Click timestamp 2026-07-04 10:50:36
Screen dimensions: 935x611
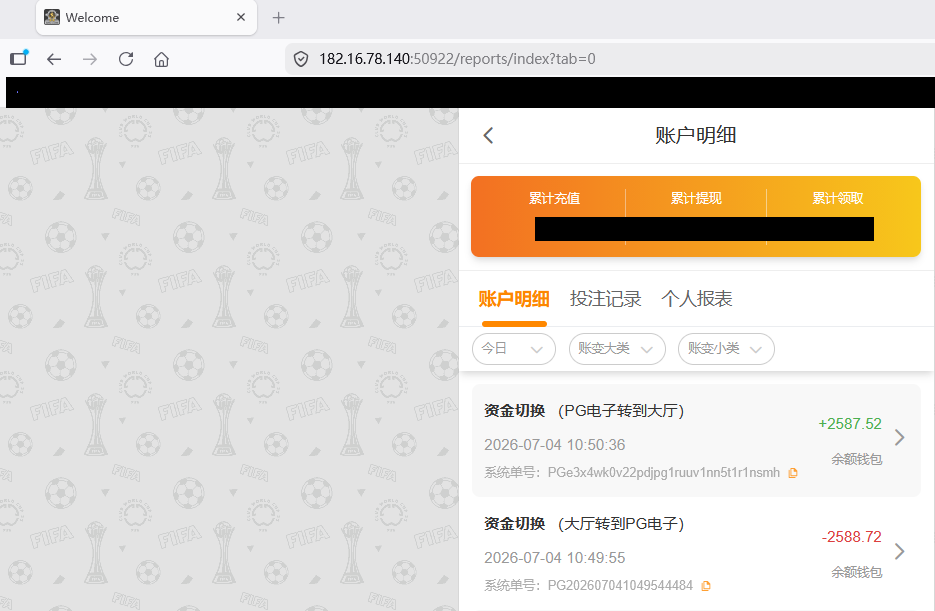point(555,445)
